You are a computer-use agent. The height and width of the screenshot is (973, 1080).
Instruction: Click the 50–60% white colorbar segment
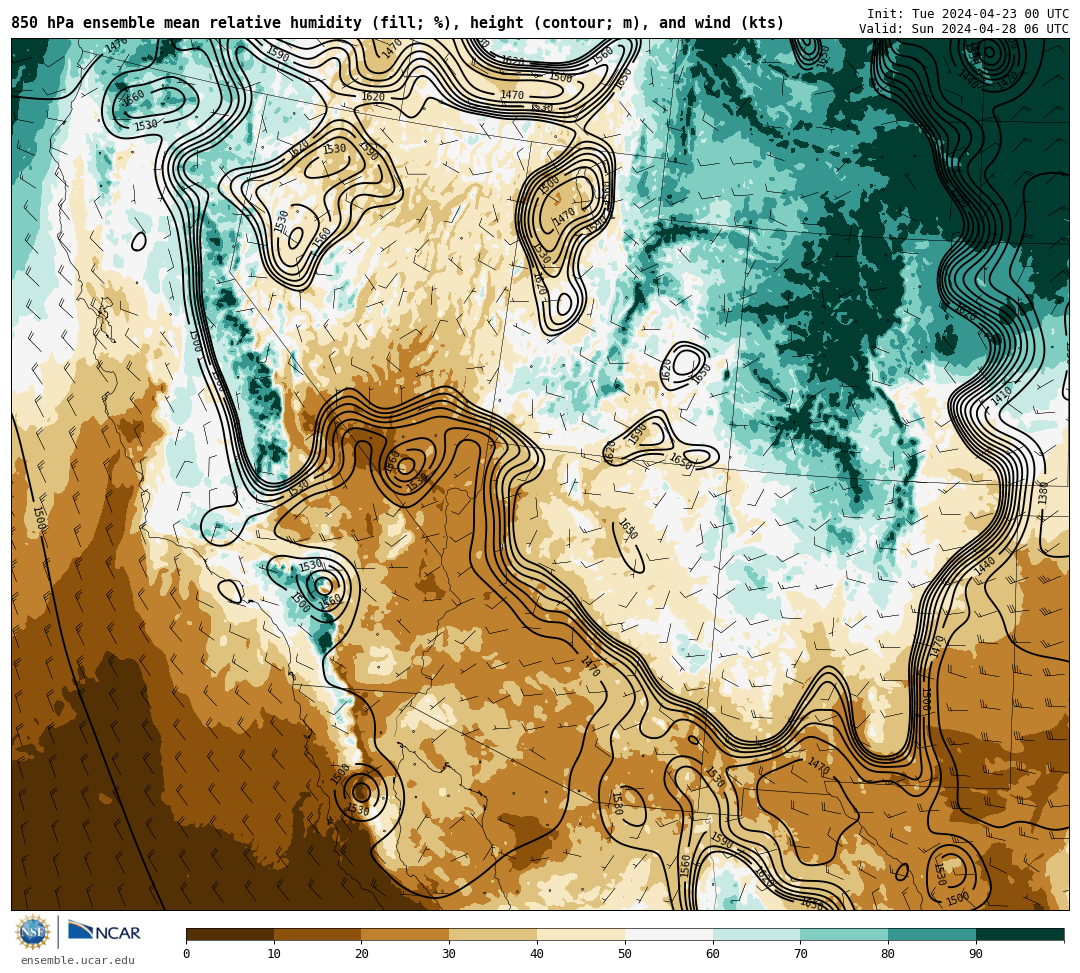(x=669, y=934)
